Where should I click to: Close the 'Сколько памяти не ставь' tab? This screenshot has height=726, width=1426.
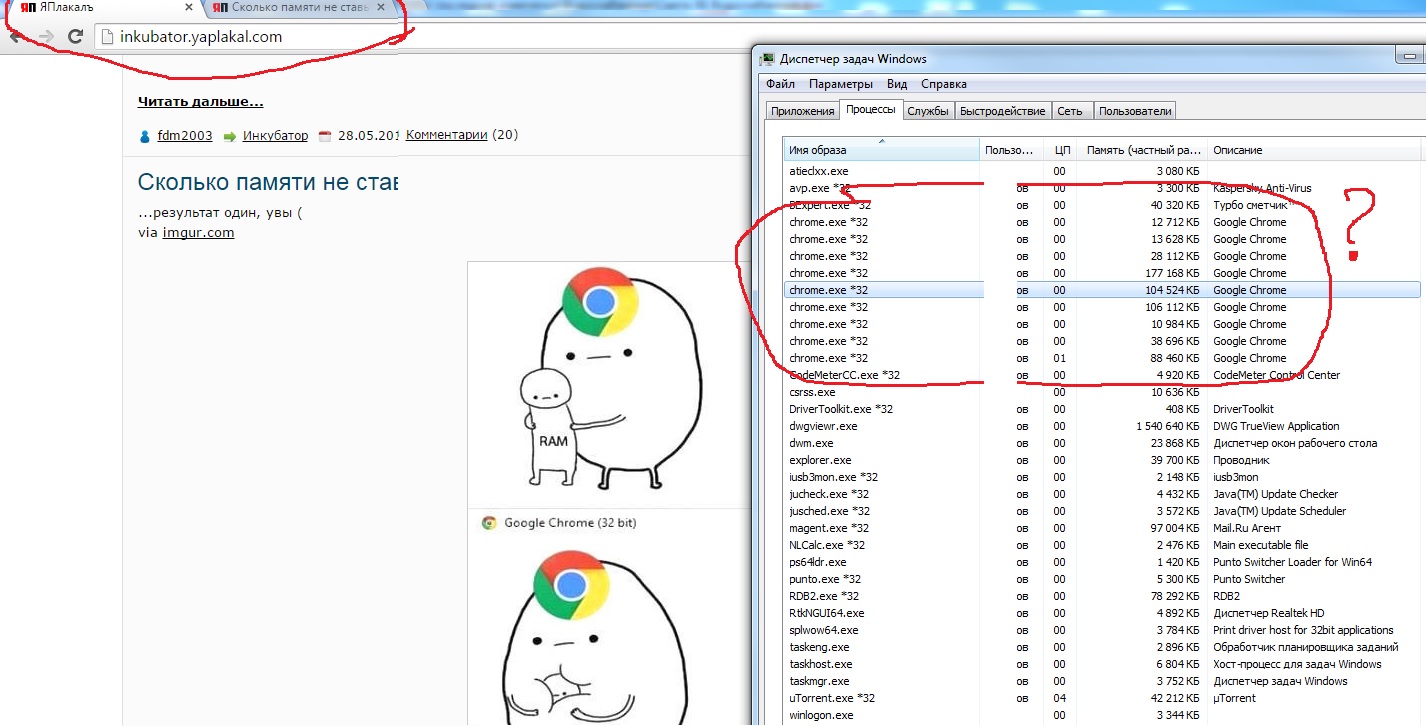pyautogui.click(x=380, y=8)
